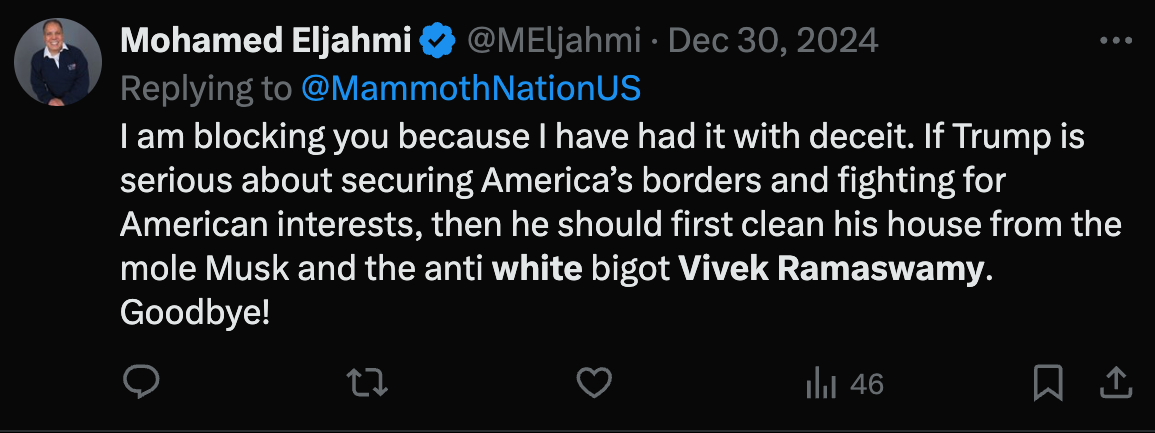This screenshot has height=433, width=1155.
Task: Click the "Replying to" label
Action: tap(206, 88)
